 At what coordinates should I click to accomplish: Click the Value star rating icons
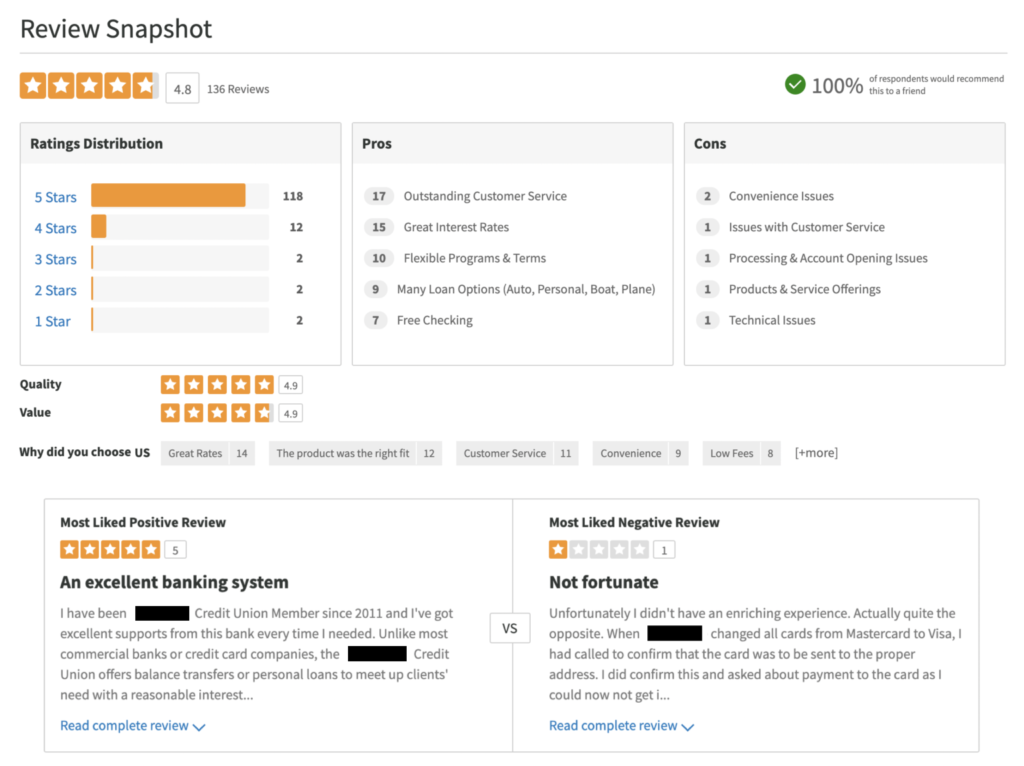(217, 412)
